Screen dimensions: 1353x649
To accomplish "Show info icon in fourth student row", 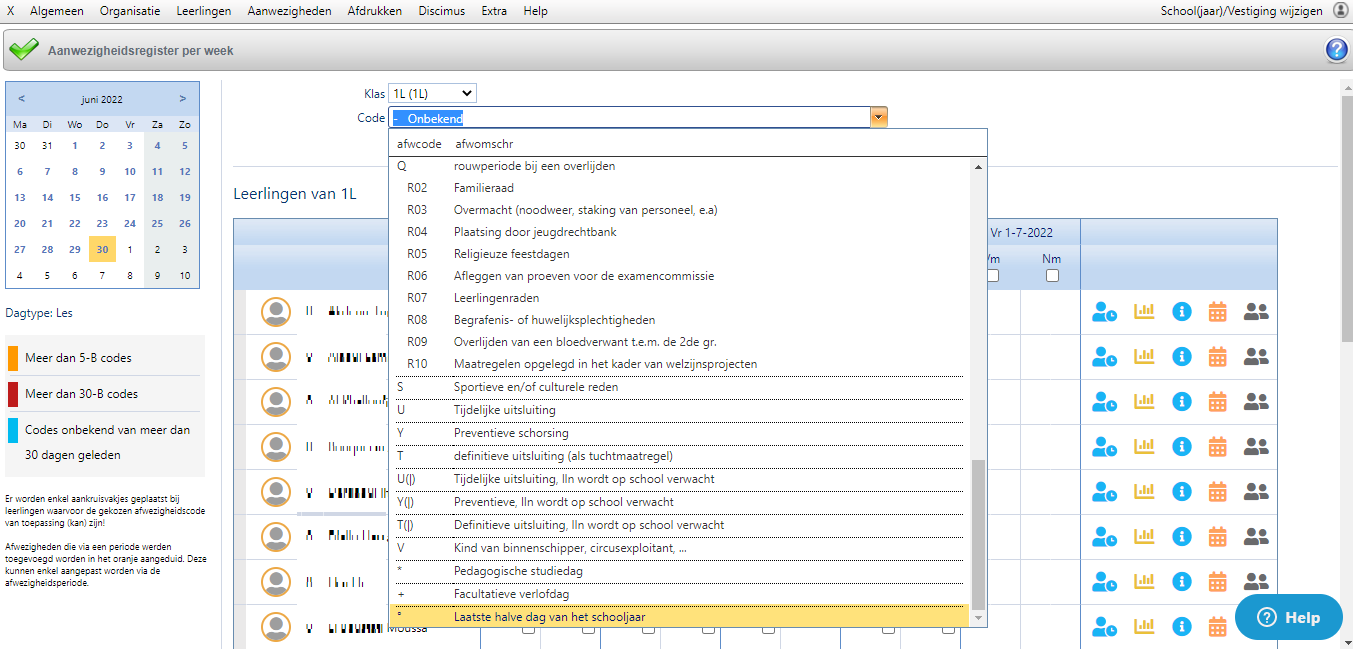I will (1181, 447).
